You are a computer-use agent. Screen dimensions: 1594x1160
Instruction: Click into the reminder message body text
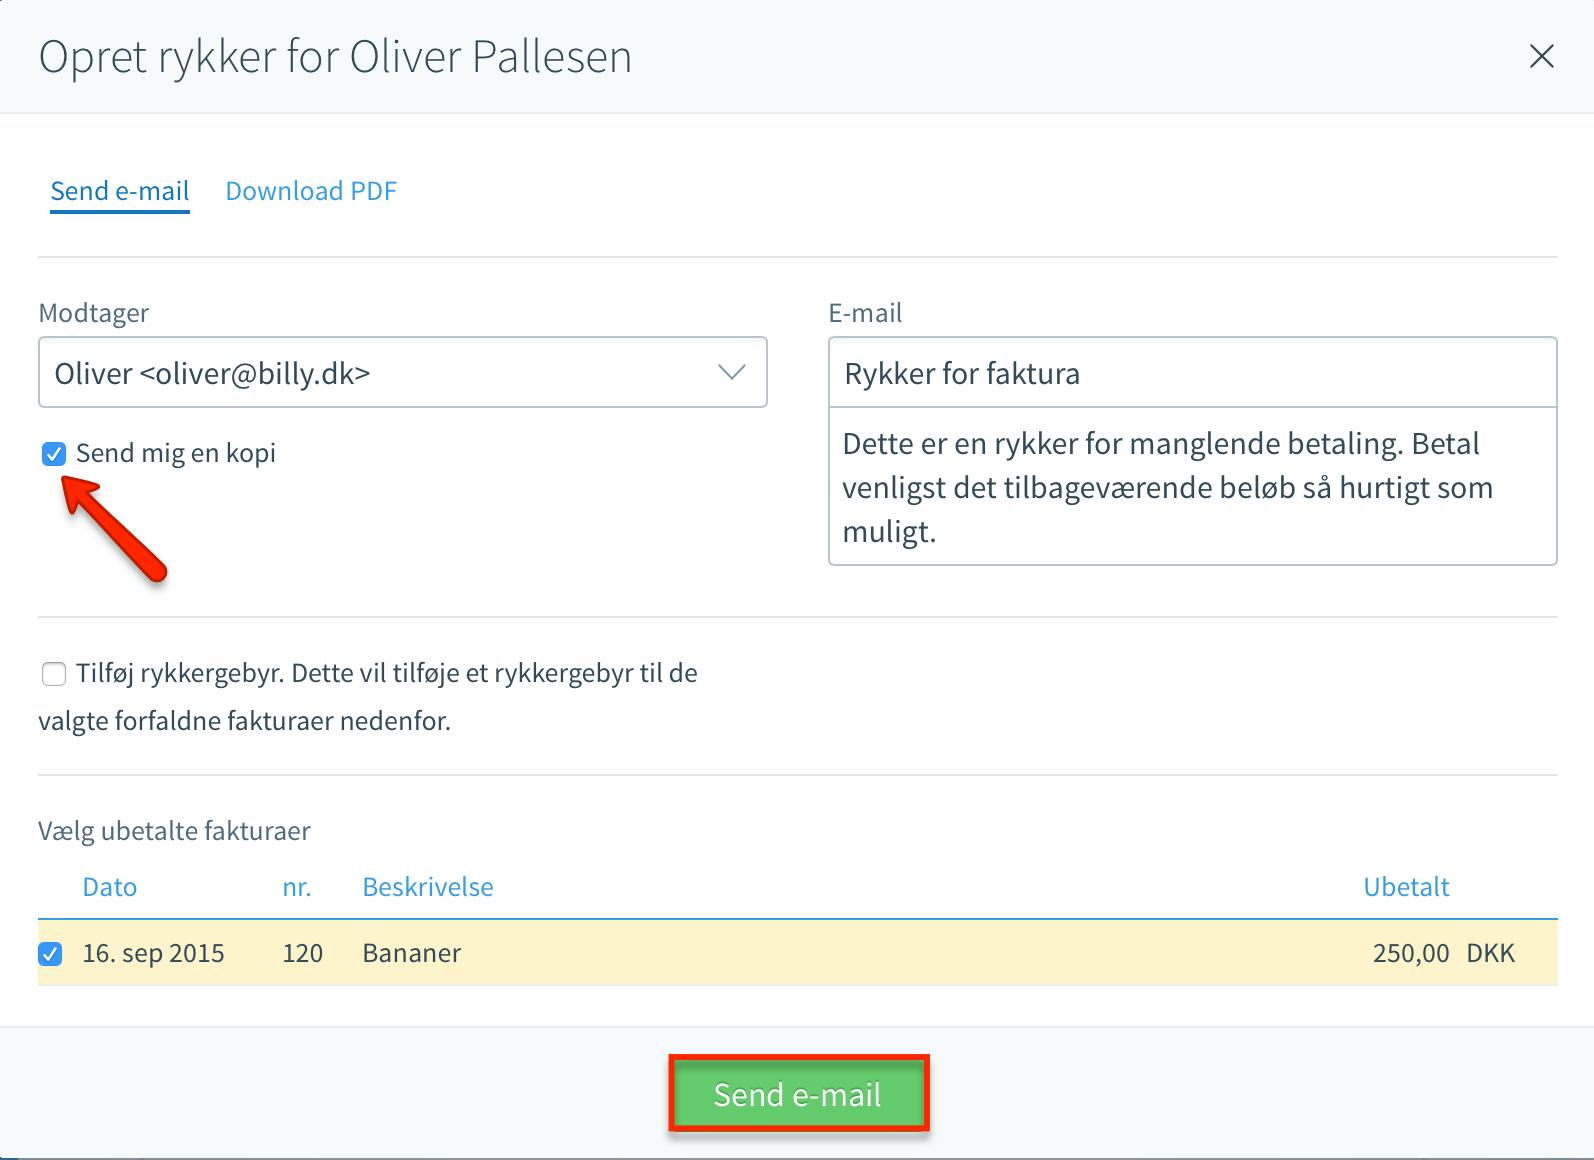pyautogui.click(x=1193, y=486)
